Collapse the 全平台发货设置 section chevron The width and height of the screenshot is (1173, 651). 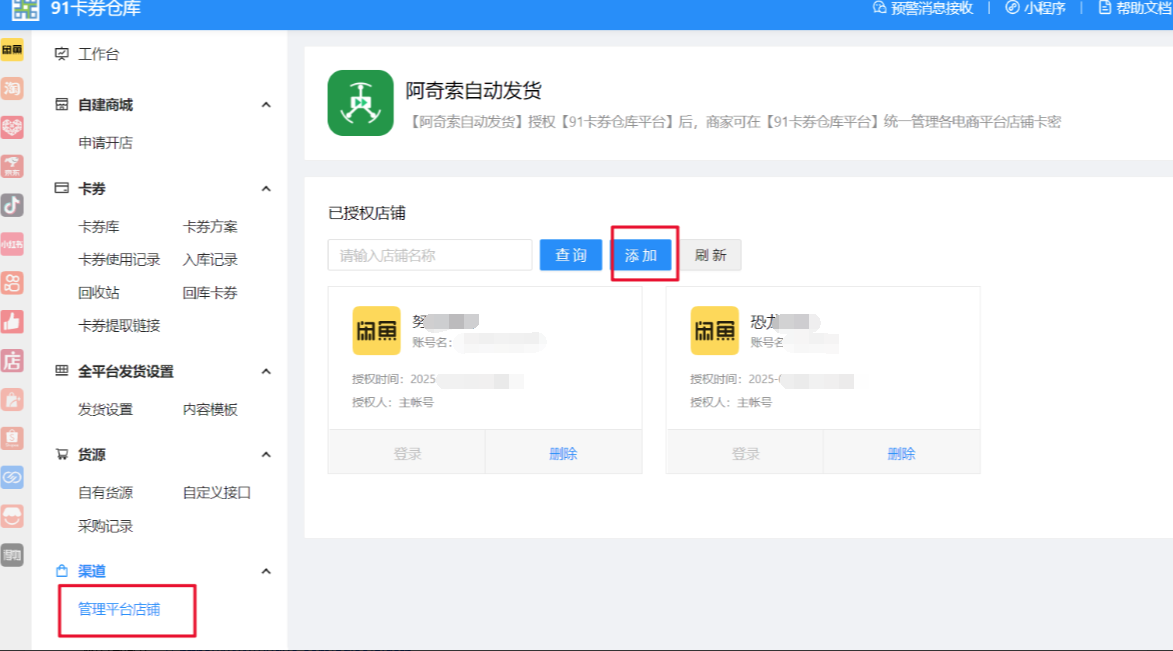coord(266,371)
